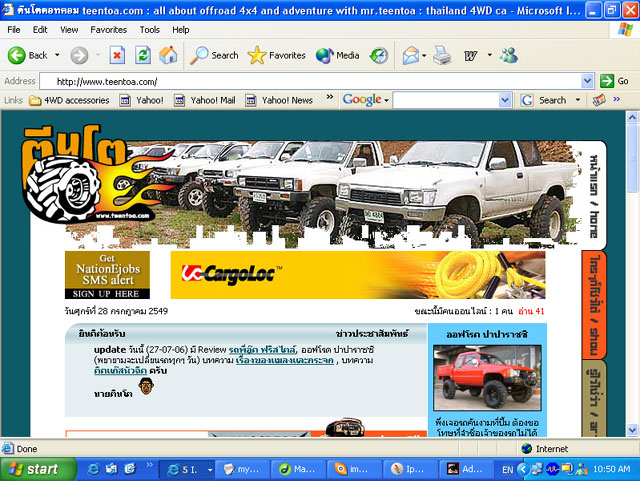Open the Messenger icon in toolbar

[508, 55]
